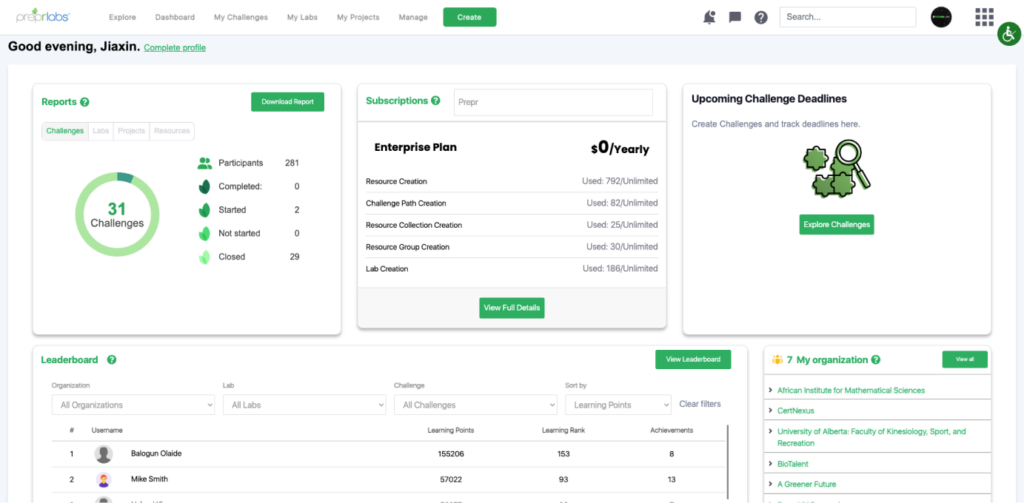Click the help icon next to My organization
The image size is (1024, 503).
pos(876,359)
